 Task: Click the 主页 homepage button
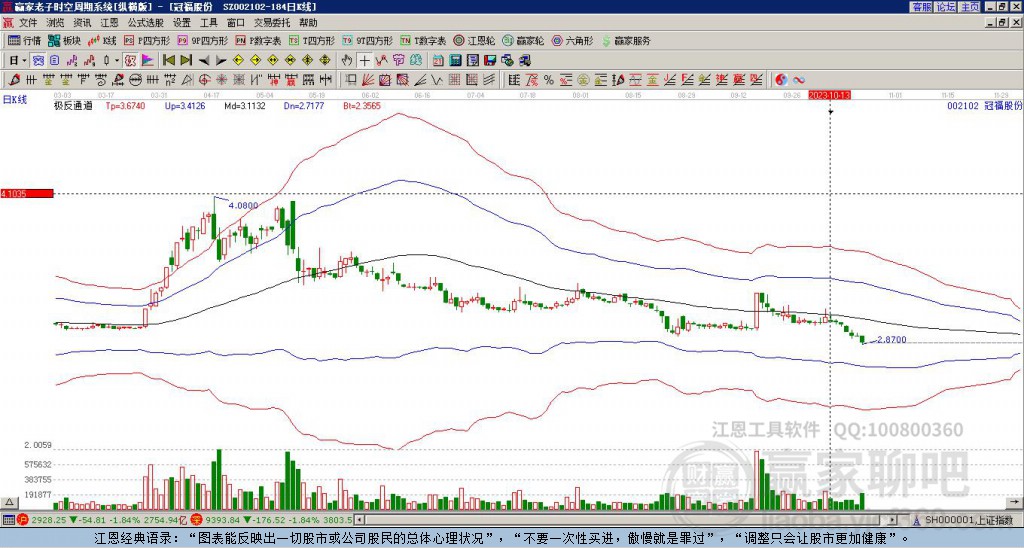[x=969, y=7]
